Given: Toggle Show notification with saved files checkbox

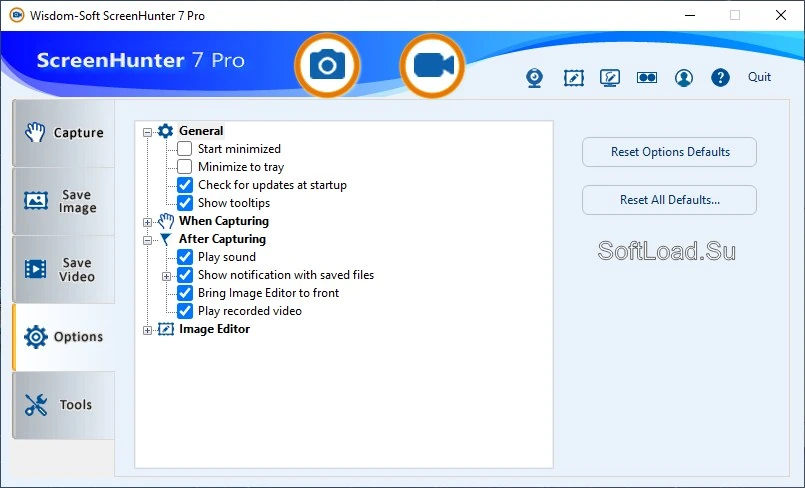Looking at the screenshot, I should [x=185, y=275].
